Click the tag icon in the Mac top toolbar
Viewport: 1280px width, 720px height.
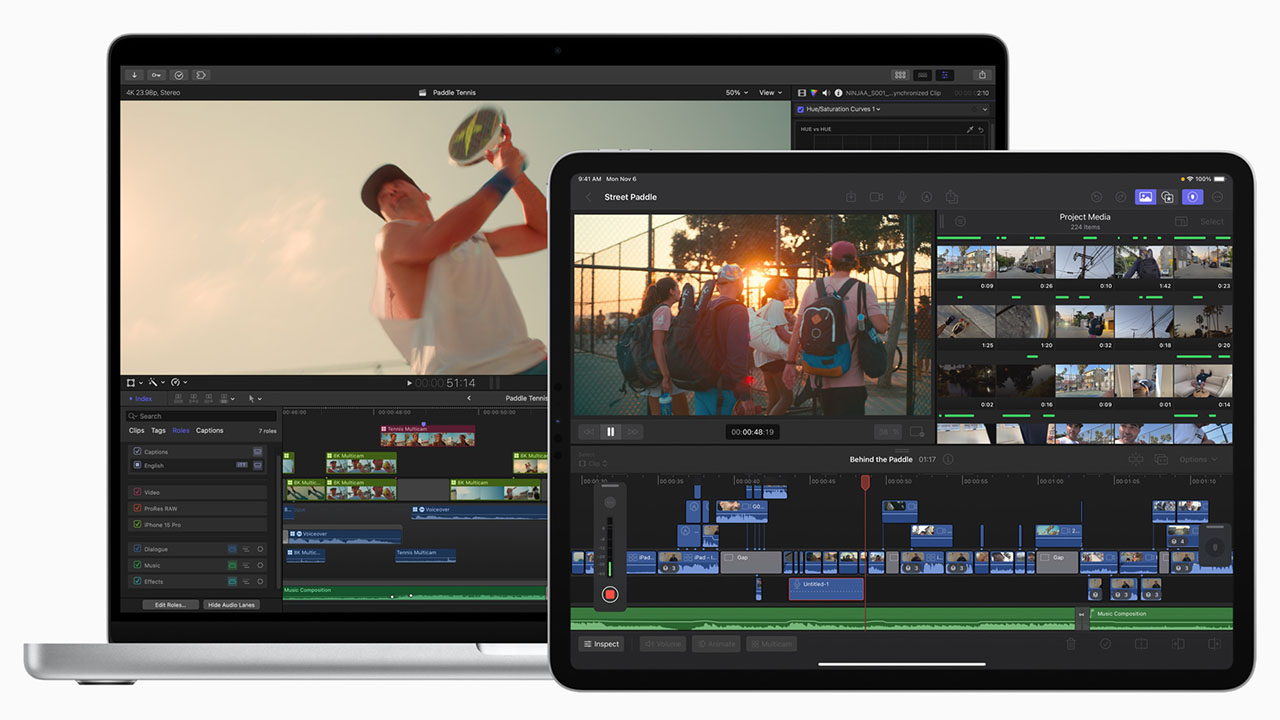click(x=201, y=75)
